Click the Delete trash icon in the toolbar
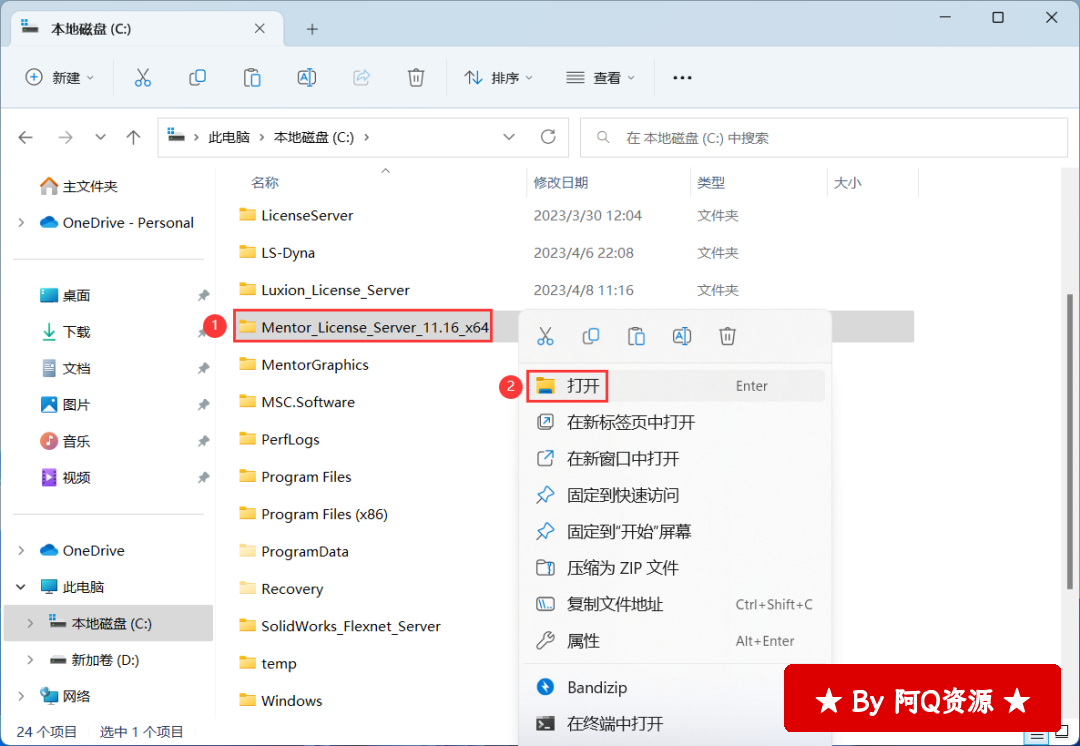Screen dimensions: 1080x746 click(x=416, y=78)
